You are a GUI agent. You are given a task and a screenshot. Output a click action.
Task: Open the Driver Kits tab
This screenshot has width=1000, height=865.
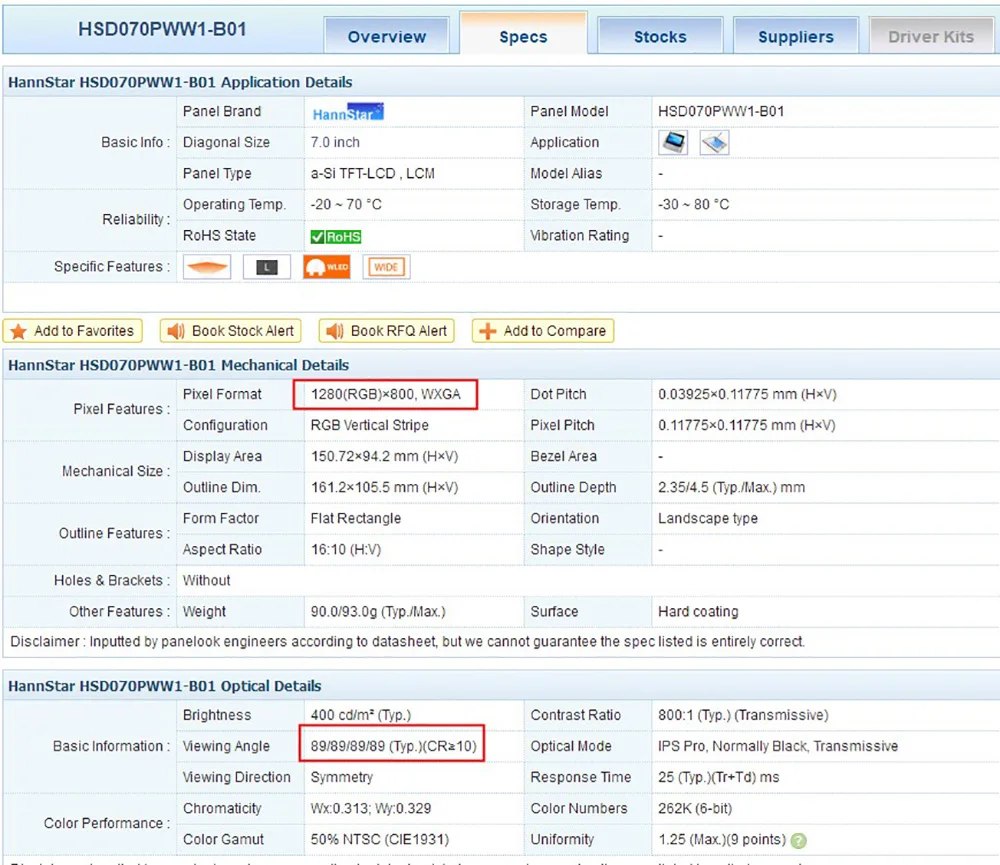(930, 36)
